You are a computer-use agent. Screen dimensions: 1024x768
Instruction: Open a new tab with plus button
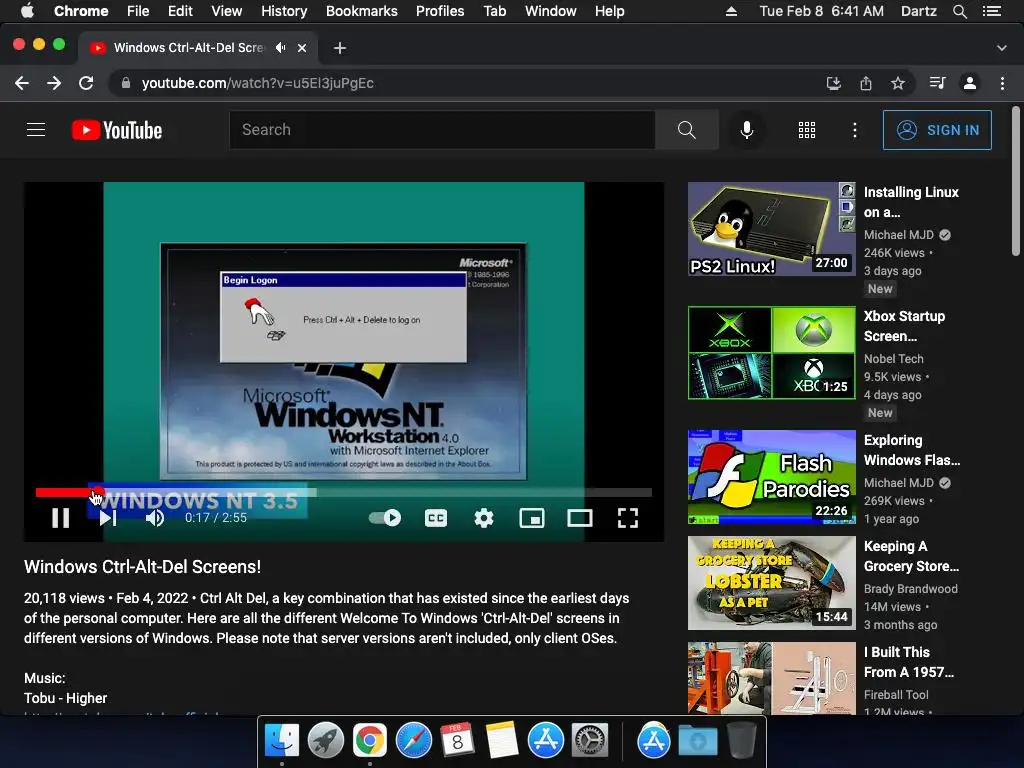click(340, 48)
